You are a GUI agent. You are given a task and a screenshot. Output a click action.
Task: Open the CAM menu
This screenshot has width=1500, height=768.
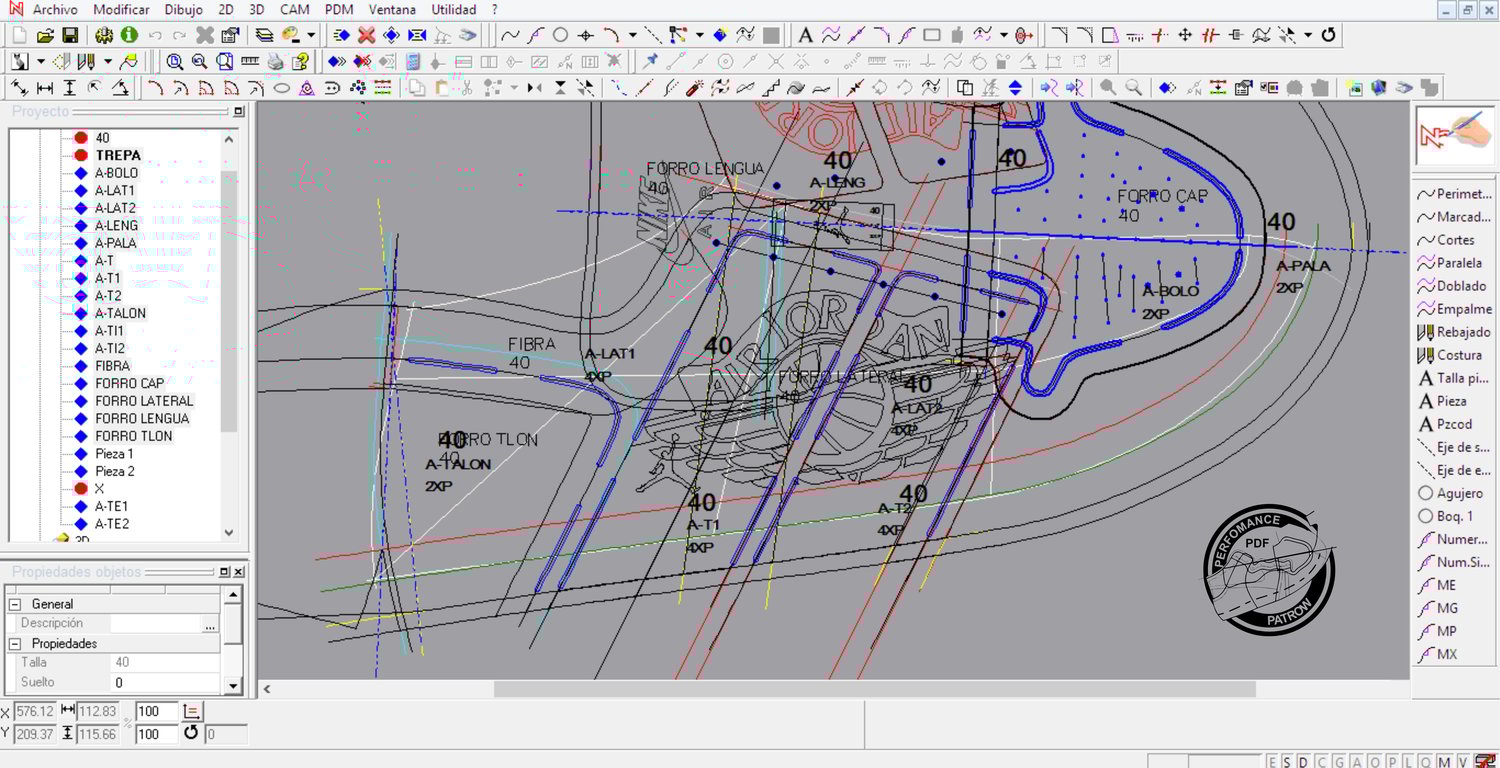[x=294, y=10]
